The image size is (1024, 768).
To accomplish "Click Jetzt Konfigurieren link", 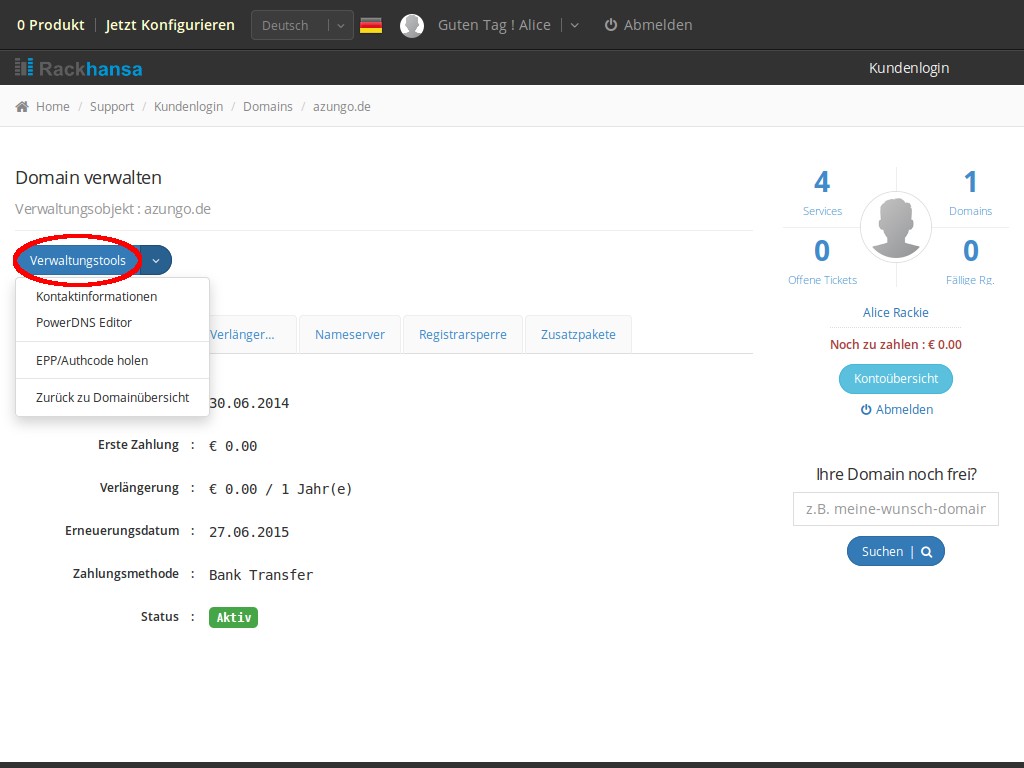I will pyautogui.click(x=170, y=25).
